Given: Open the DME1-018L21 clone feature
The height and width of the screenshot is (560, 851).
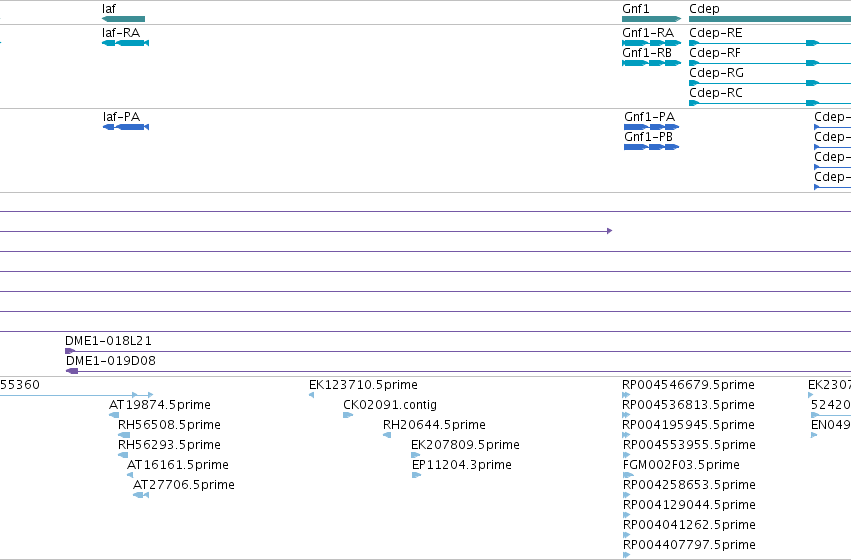Looking at the screenshot, I should pyautogui.click(x=458, y=351).
